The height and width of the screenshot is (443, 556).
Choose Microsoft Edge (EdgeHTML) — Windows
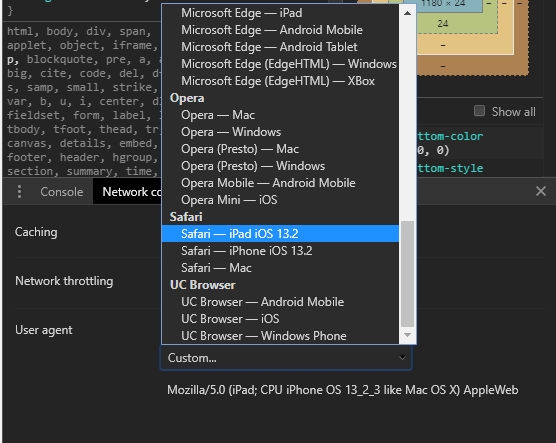[280, 64]
